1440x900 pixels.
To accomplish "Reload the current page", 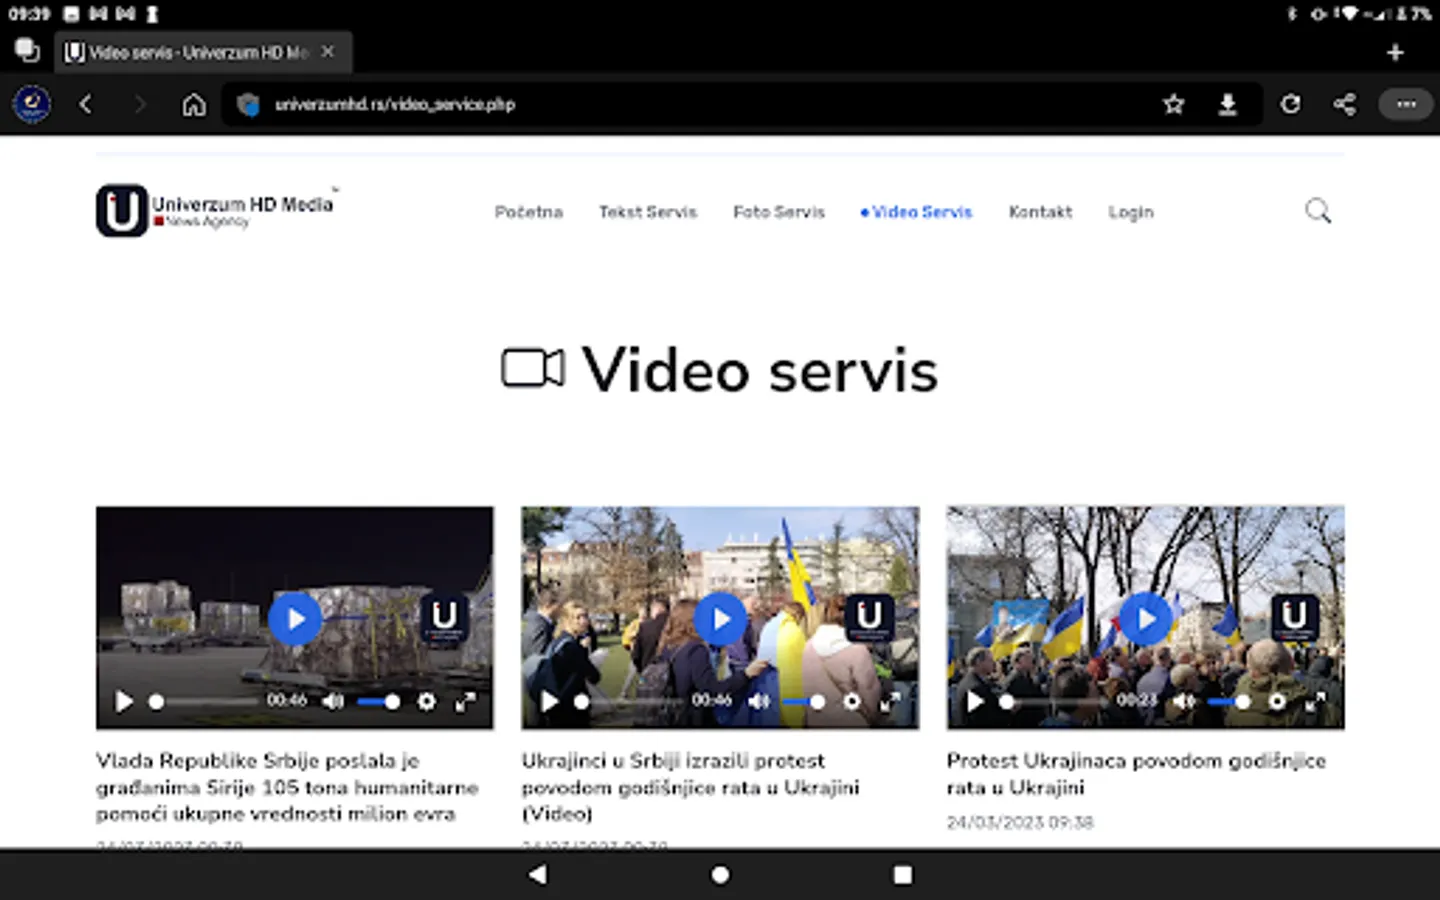I will pyautogui.click(x=1291, y=104).
